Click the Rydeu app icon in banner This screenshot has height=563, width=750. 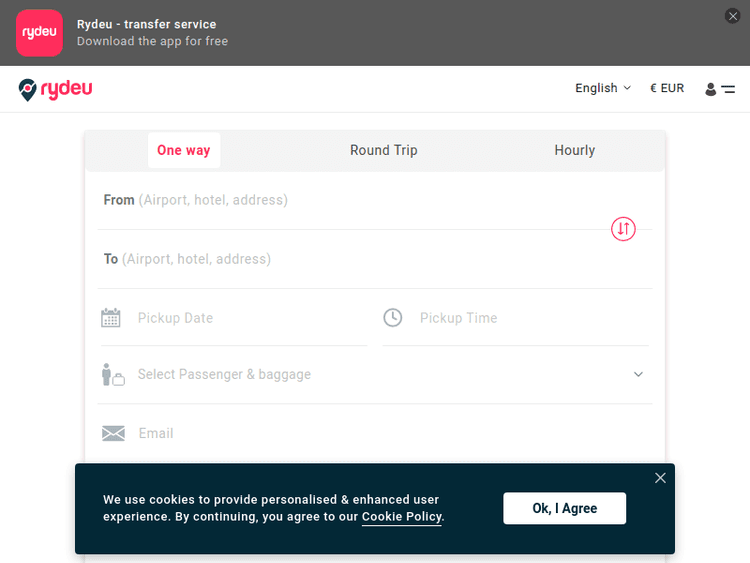pyautogui.click(x=40, y=33)
